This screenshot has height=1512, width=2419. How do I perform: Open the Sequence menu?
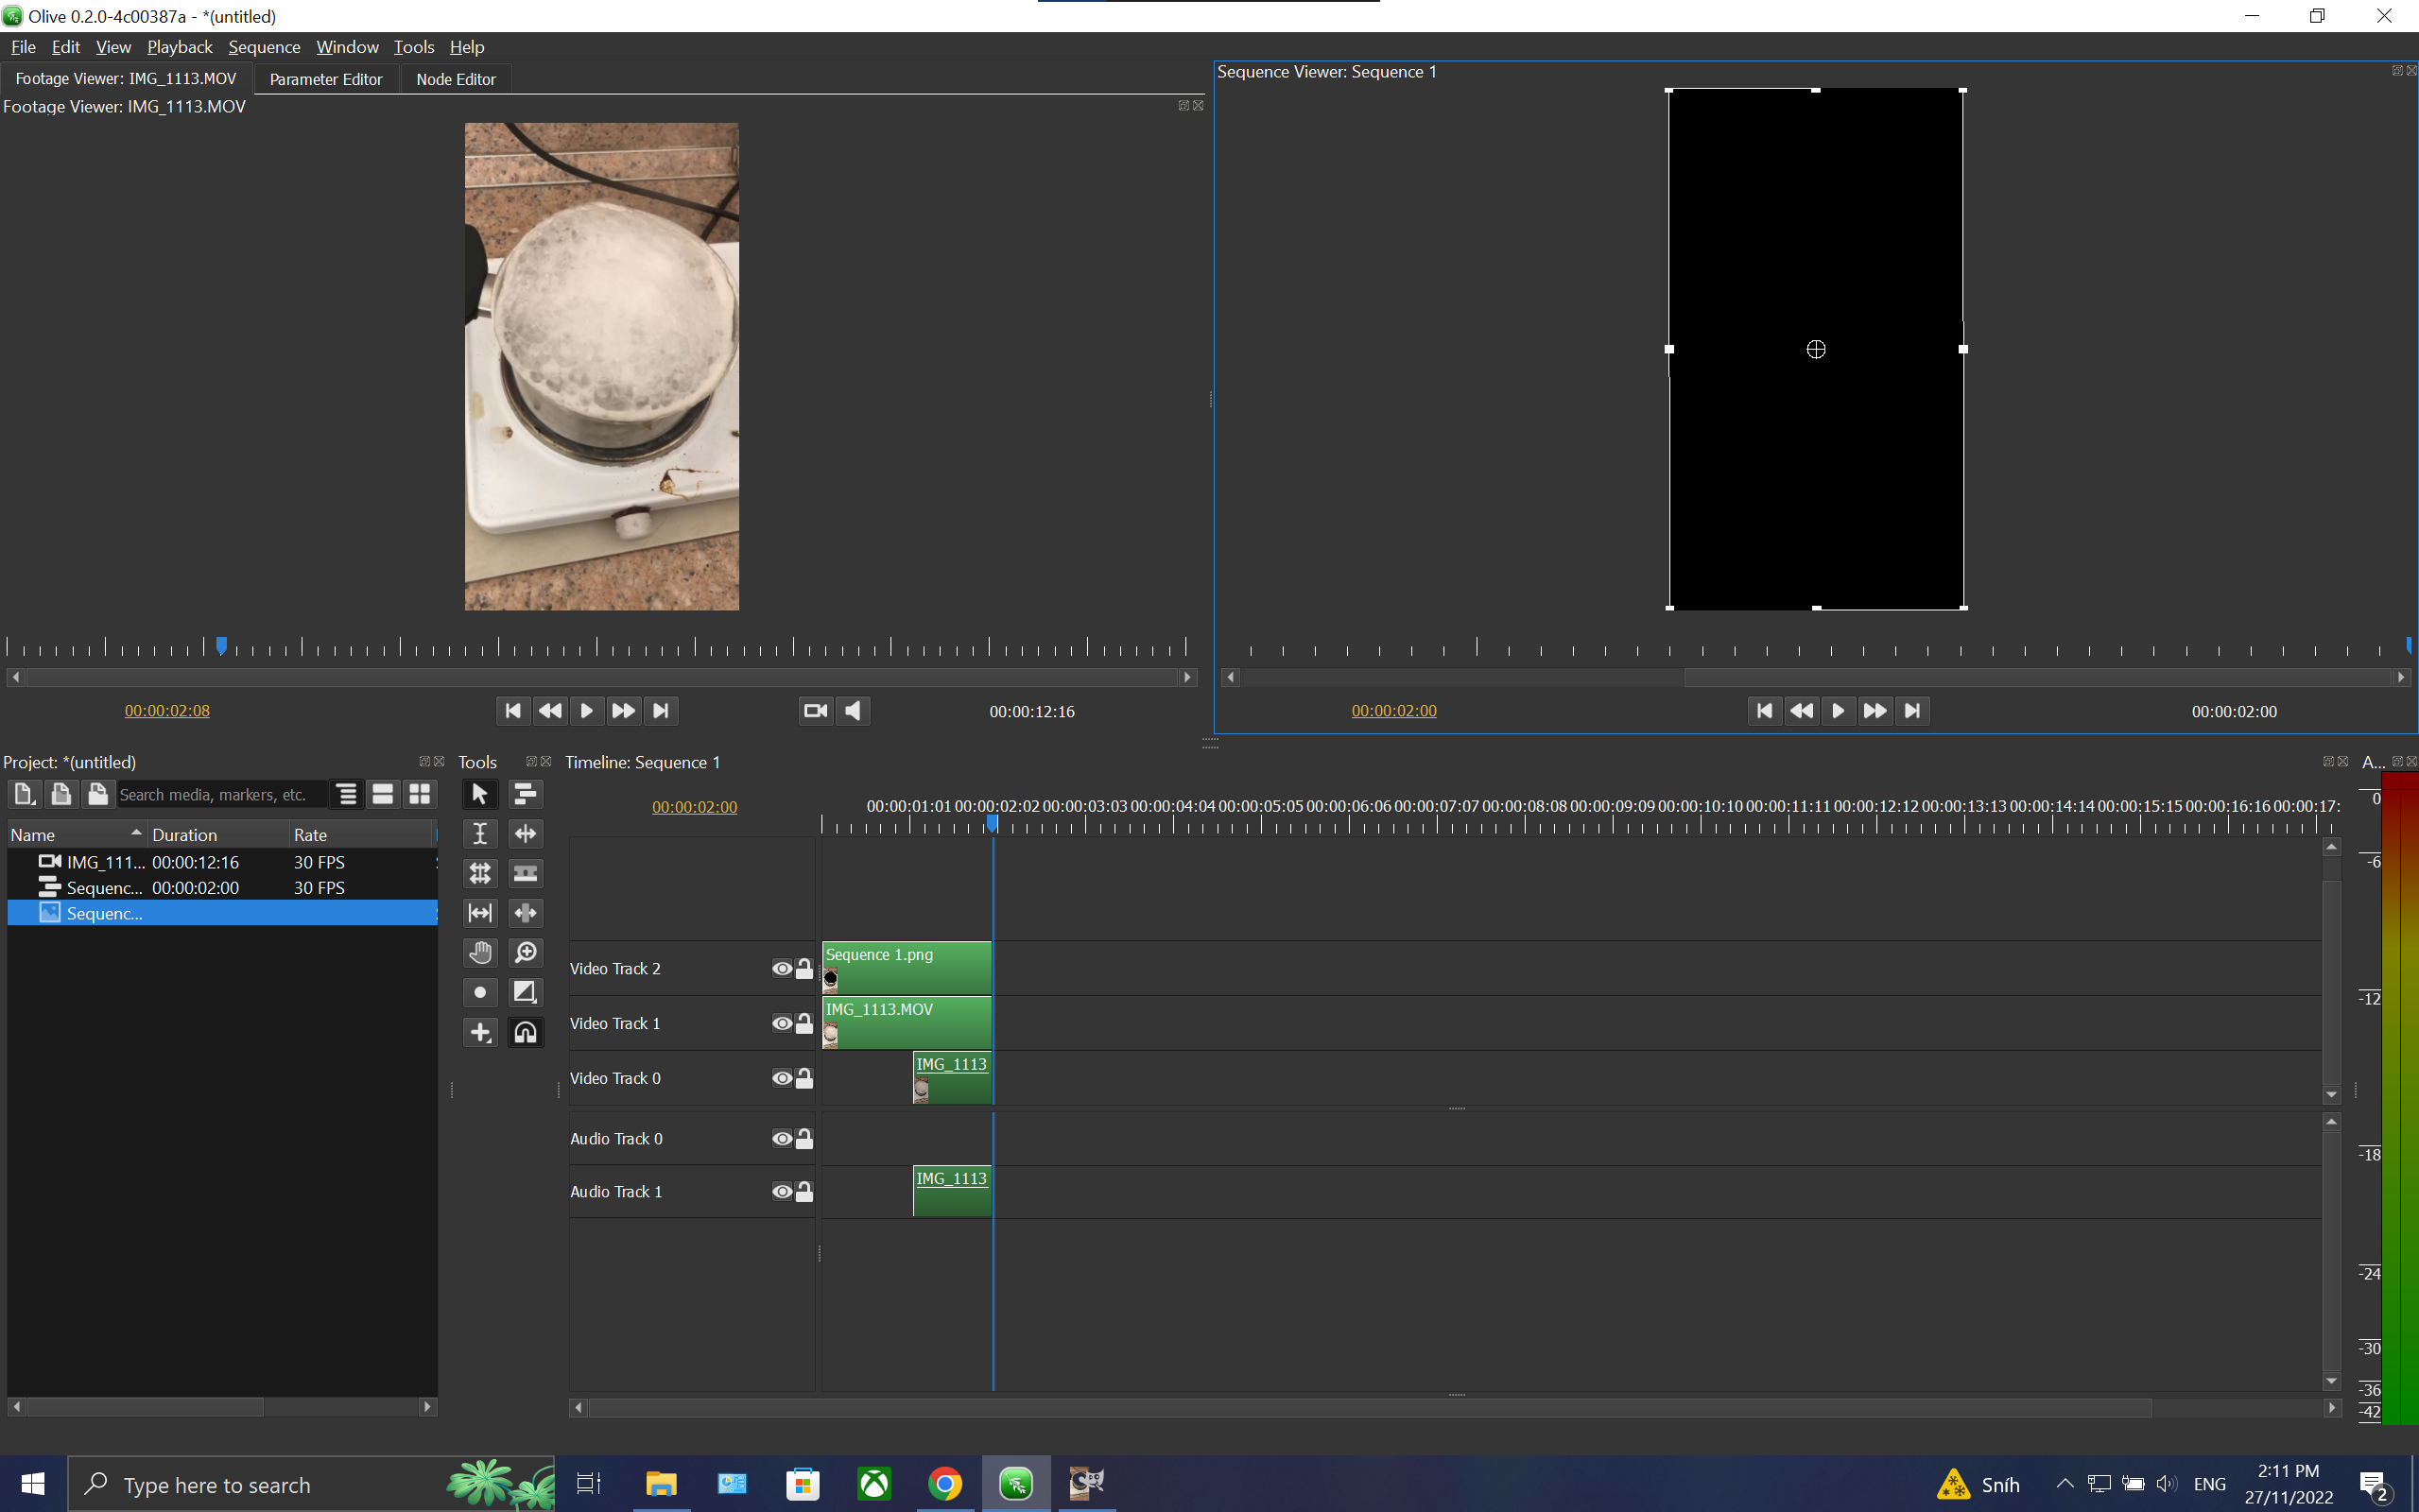(x=264, y=47)
